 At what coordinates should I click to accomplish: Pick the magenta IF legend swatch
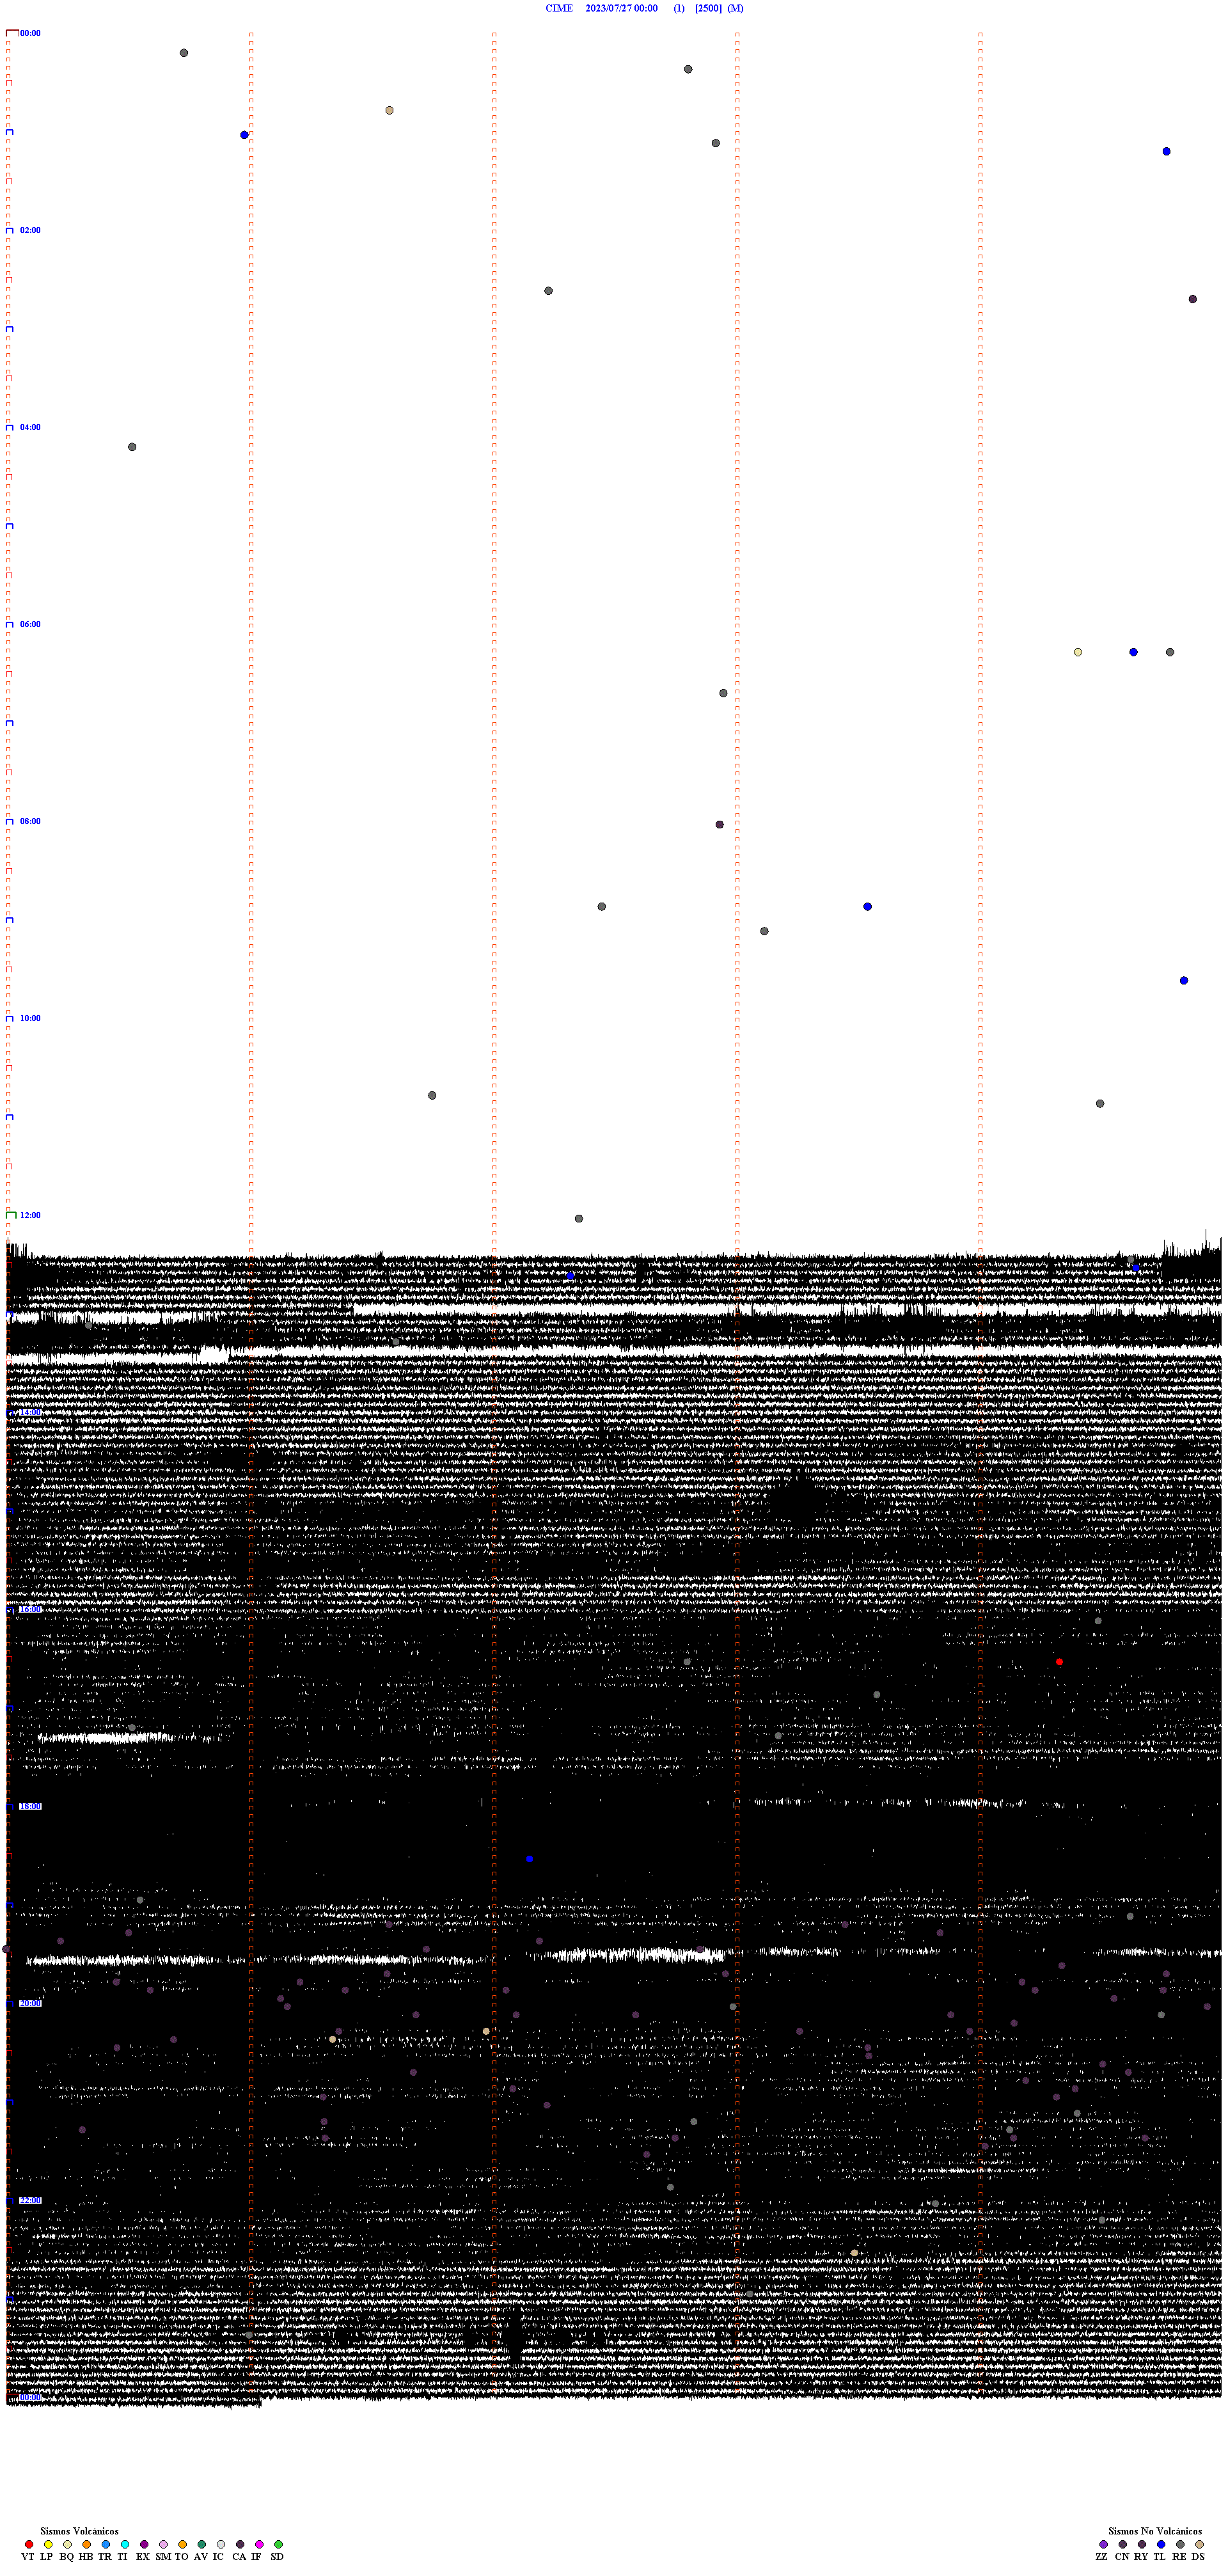coord(259,2545)
